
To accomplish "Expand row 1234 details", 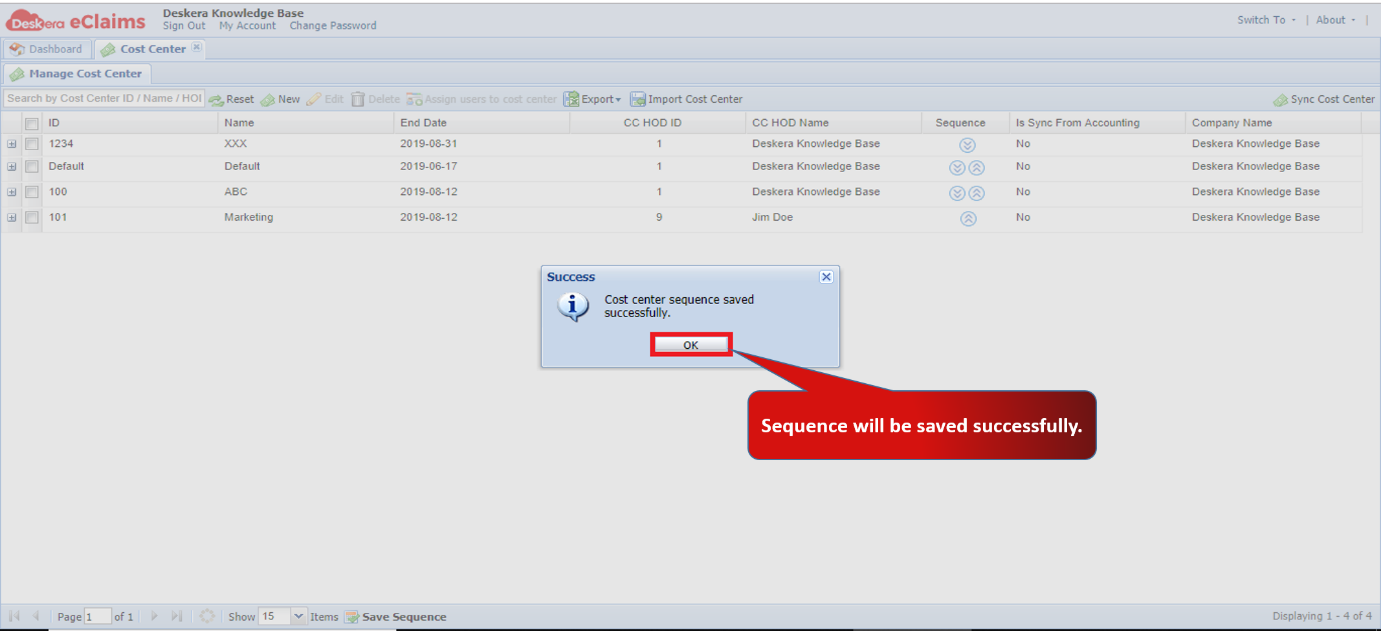I will (x=12, y=144).
